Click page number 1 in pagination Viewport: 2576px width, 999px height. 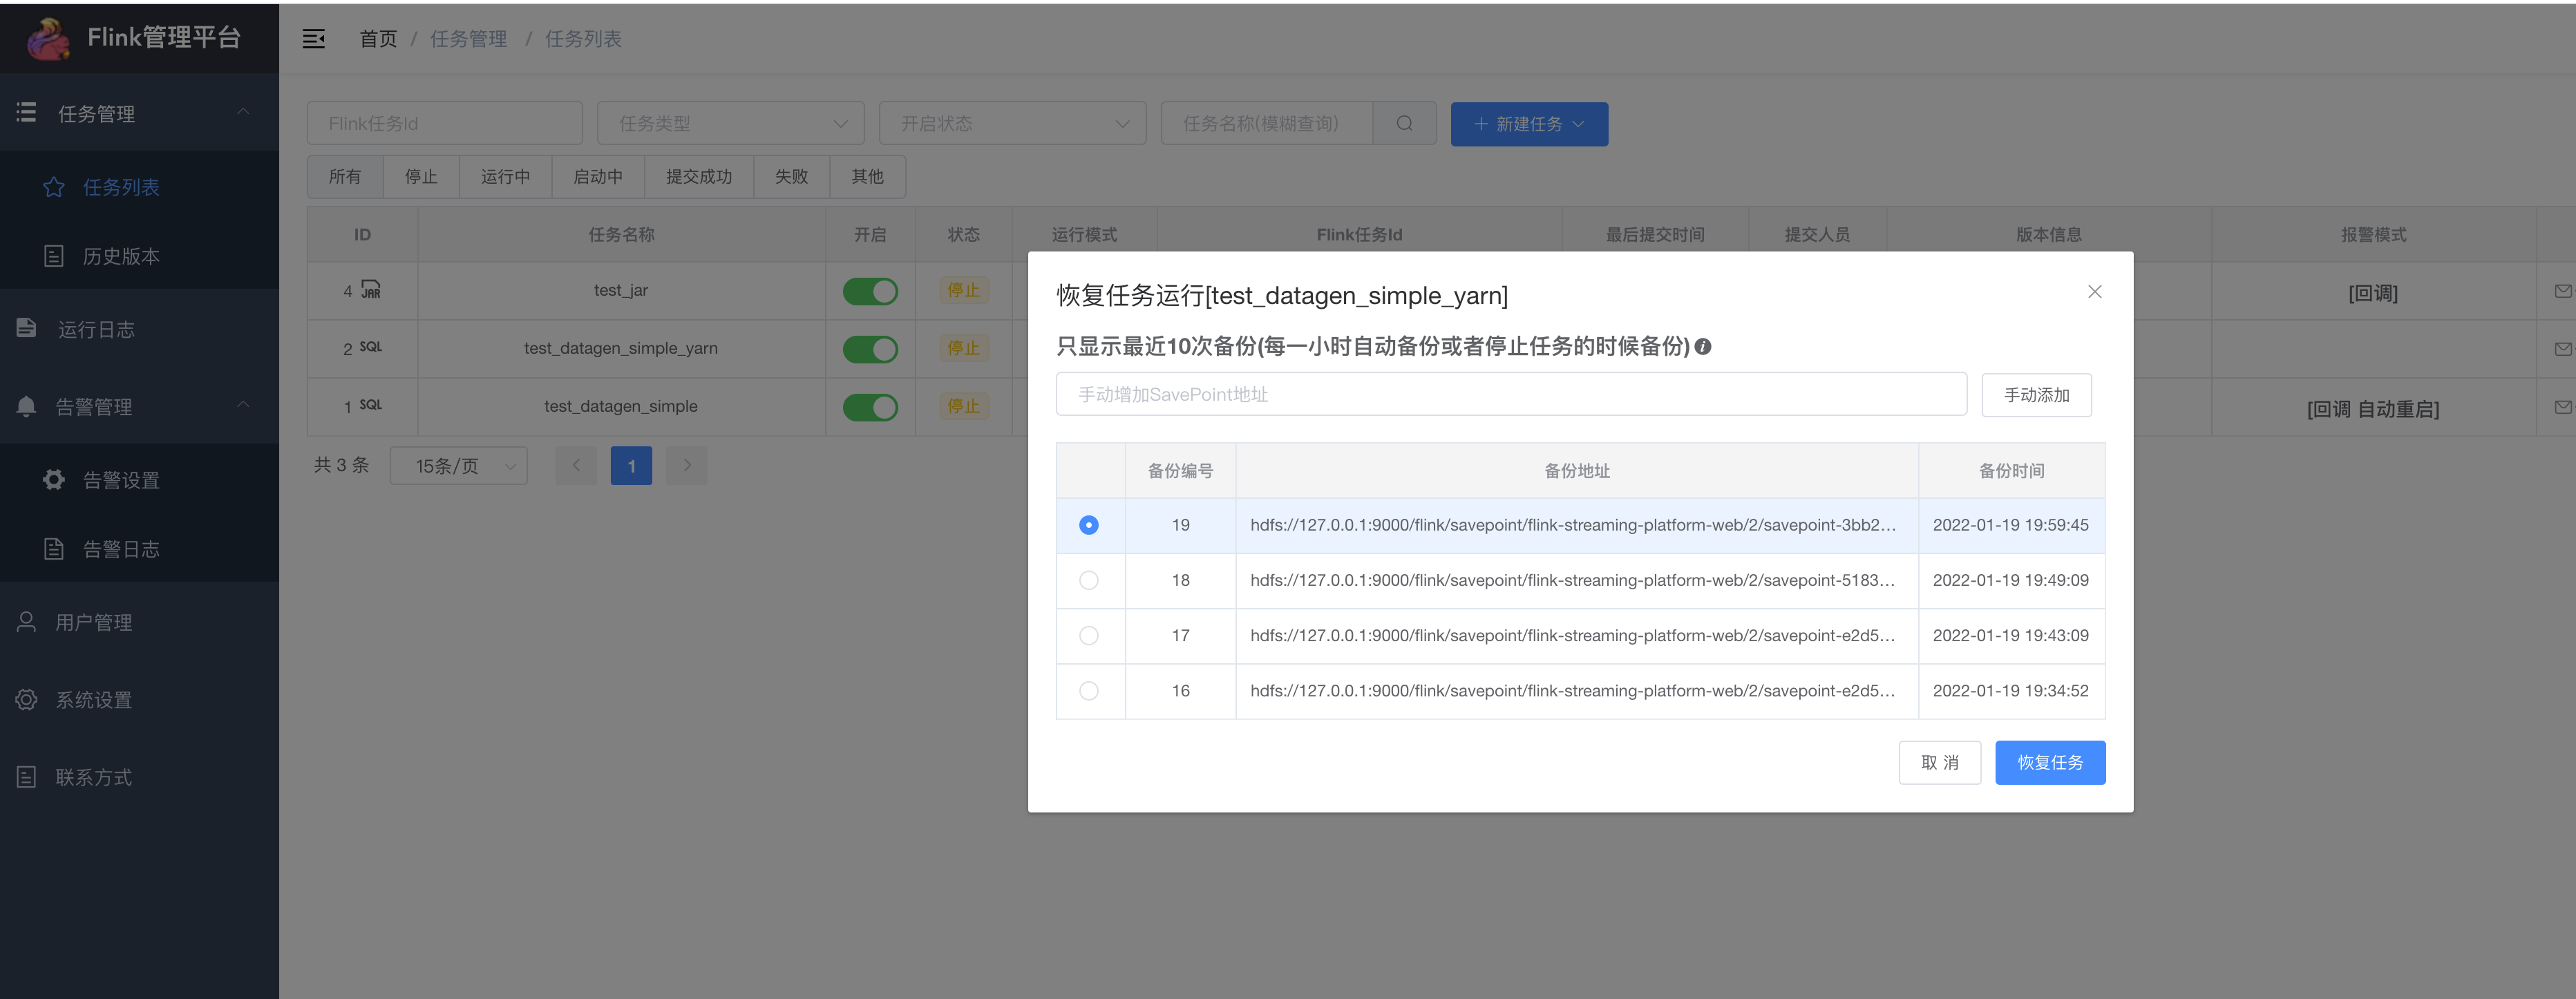click(631, 465)
